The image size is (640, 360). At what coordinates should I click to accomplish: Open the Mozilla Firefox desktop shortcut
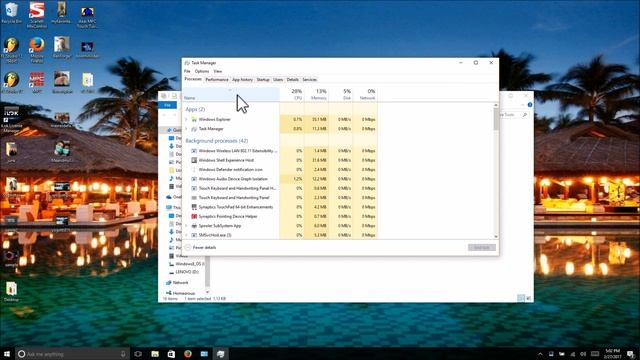[37, 49]
